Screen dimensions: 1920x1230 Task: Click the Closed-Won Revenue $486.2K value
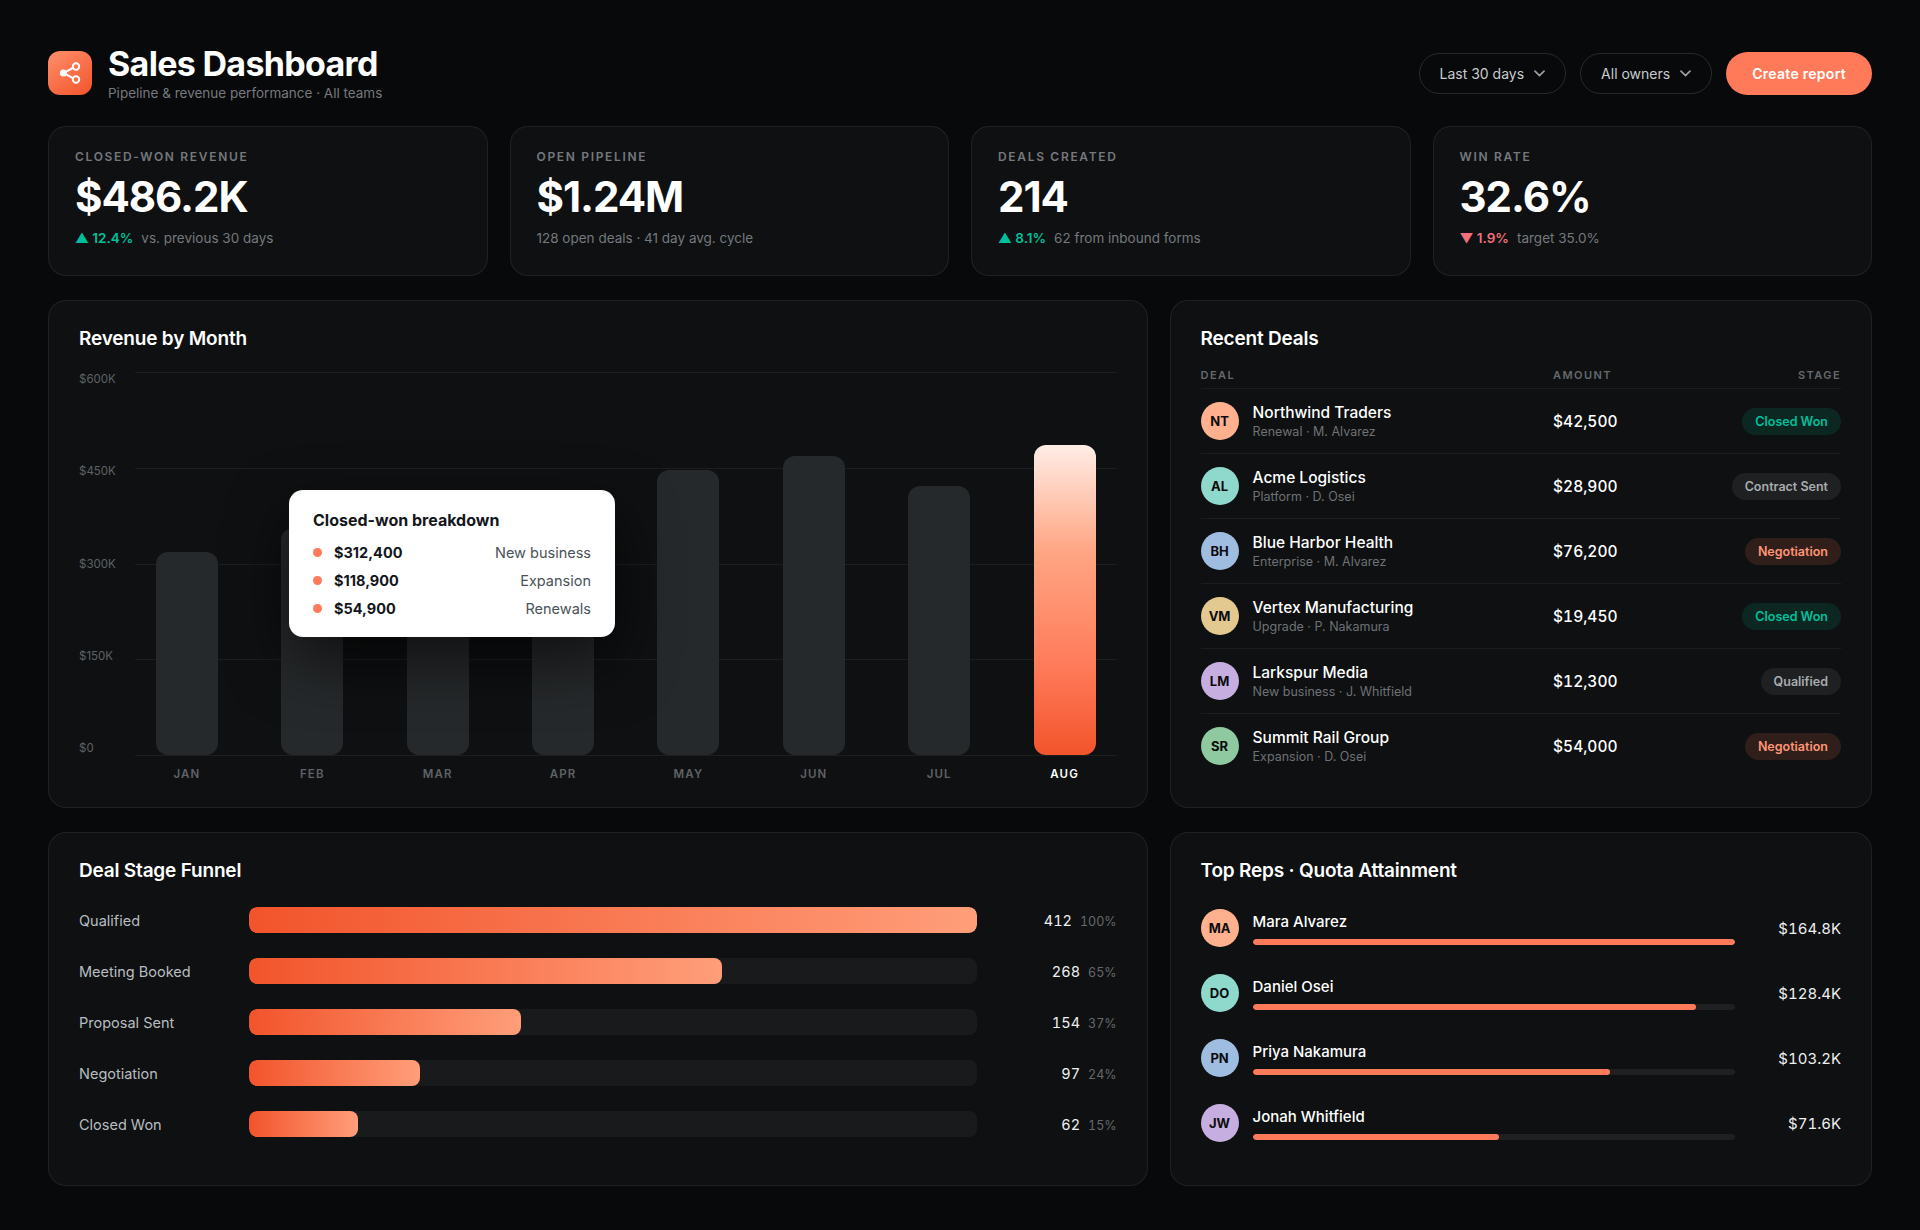point(161,197)
